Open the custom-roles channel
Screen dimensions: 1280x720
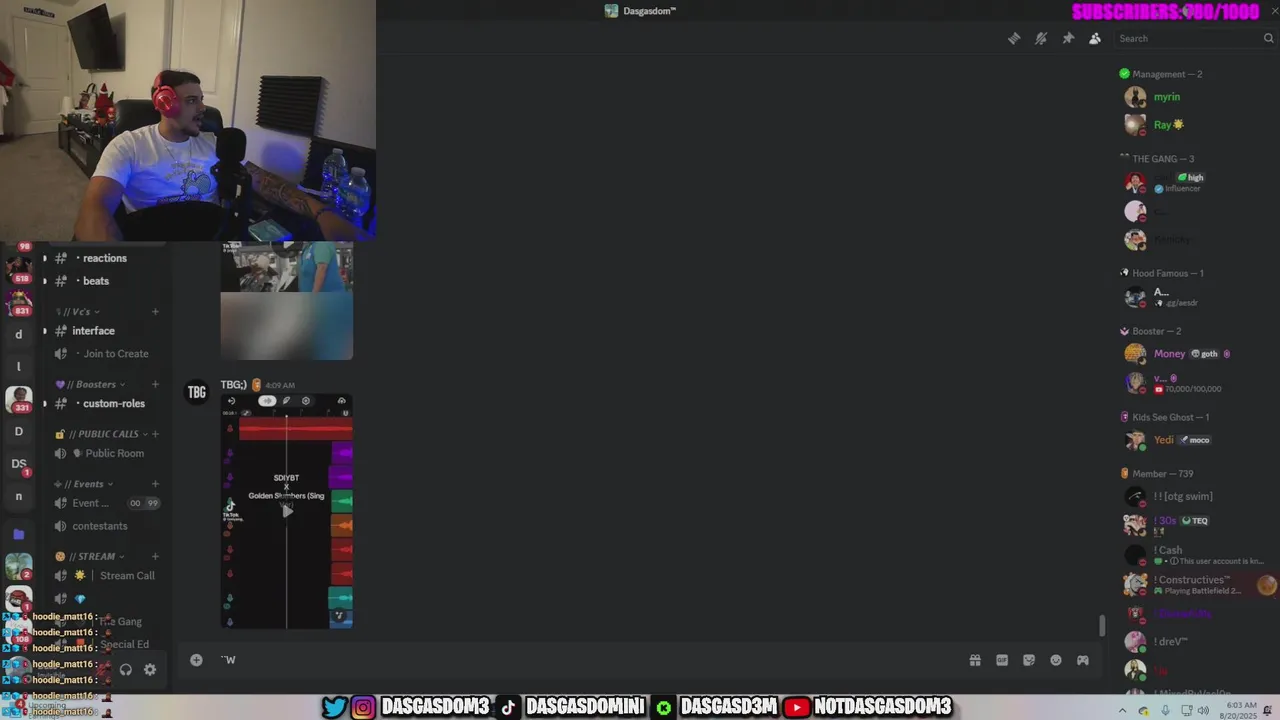113,404
